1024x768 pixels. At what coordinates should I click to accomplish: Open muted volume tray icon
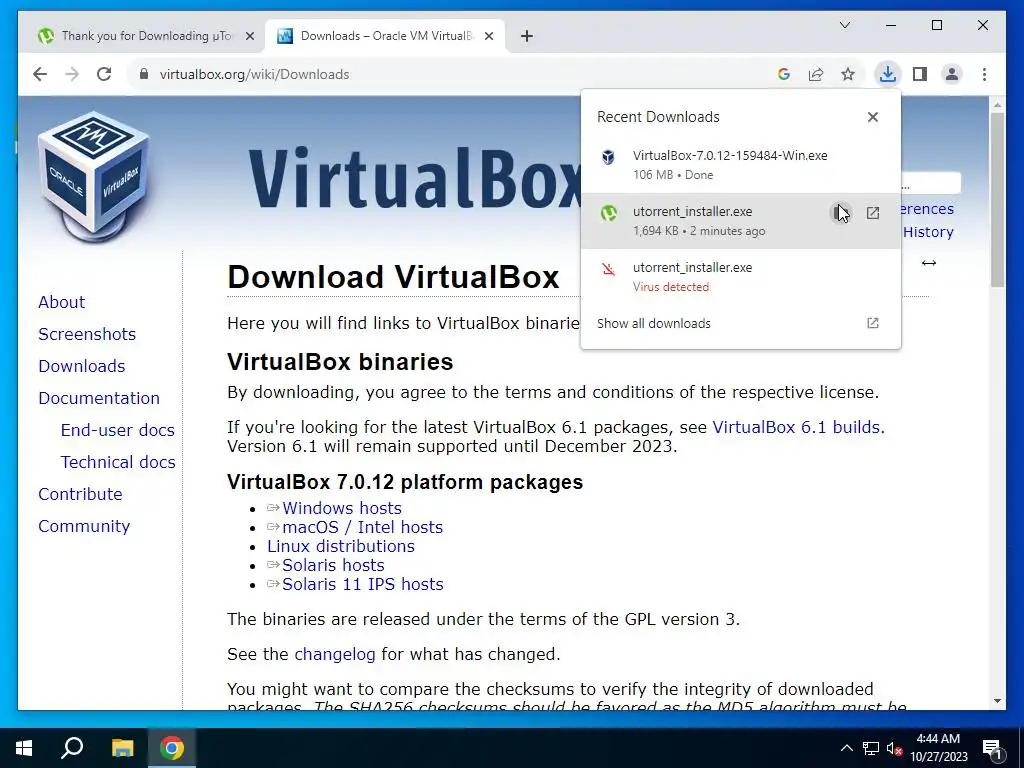[x=895, y=748]
